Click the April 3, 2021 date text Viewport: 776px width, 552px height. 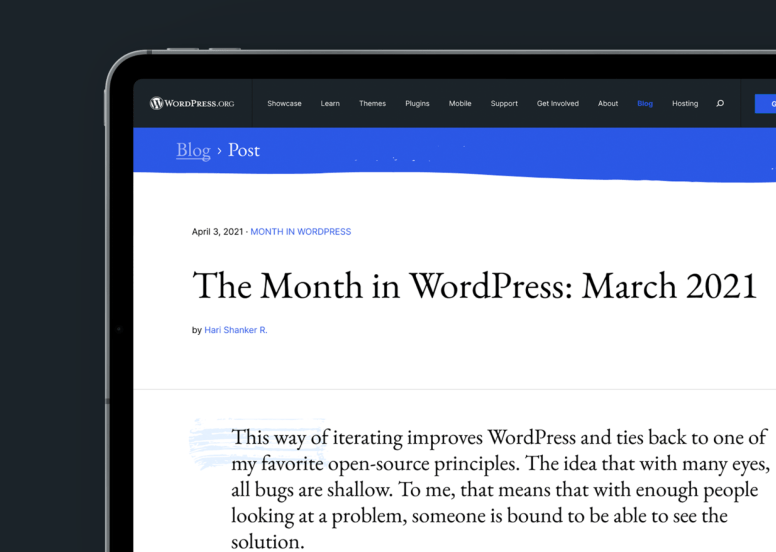pyautogui.click(x=217, y=232)
